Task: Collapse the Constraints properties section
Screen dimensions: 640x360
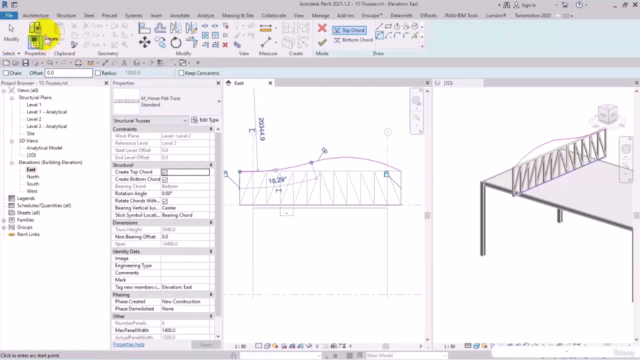Action: pyautogui.click(x=211, y=129)
